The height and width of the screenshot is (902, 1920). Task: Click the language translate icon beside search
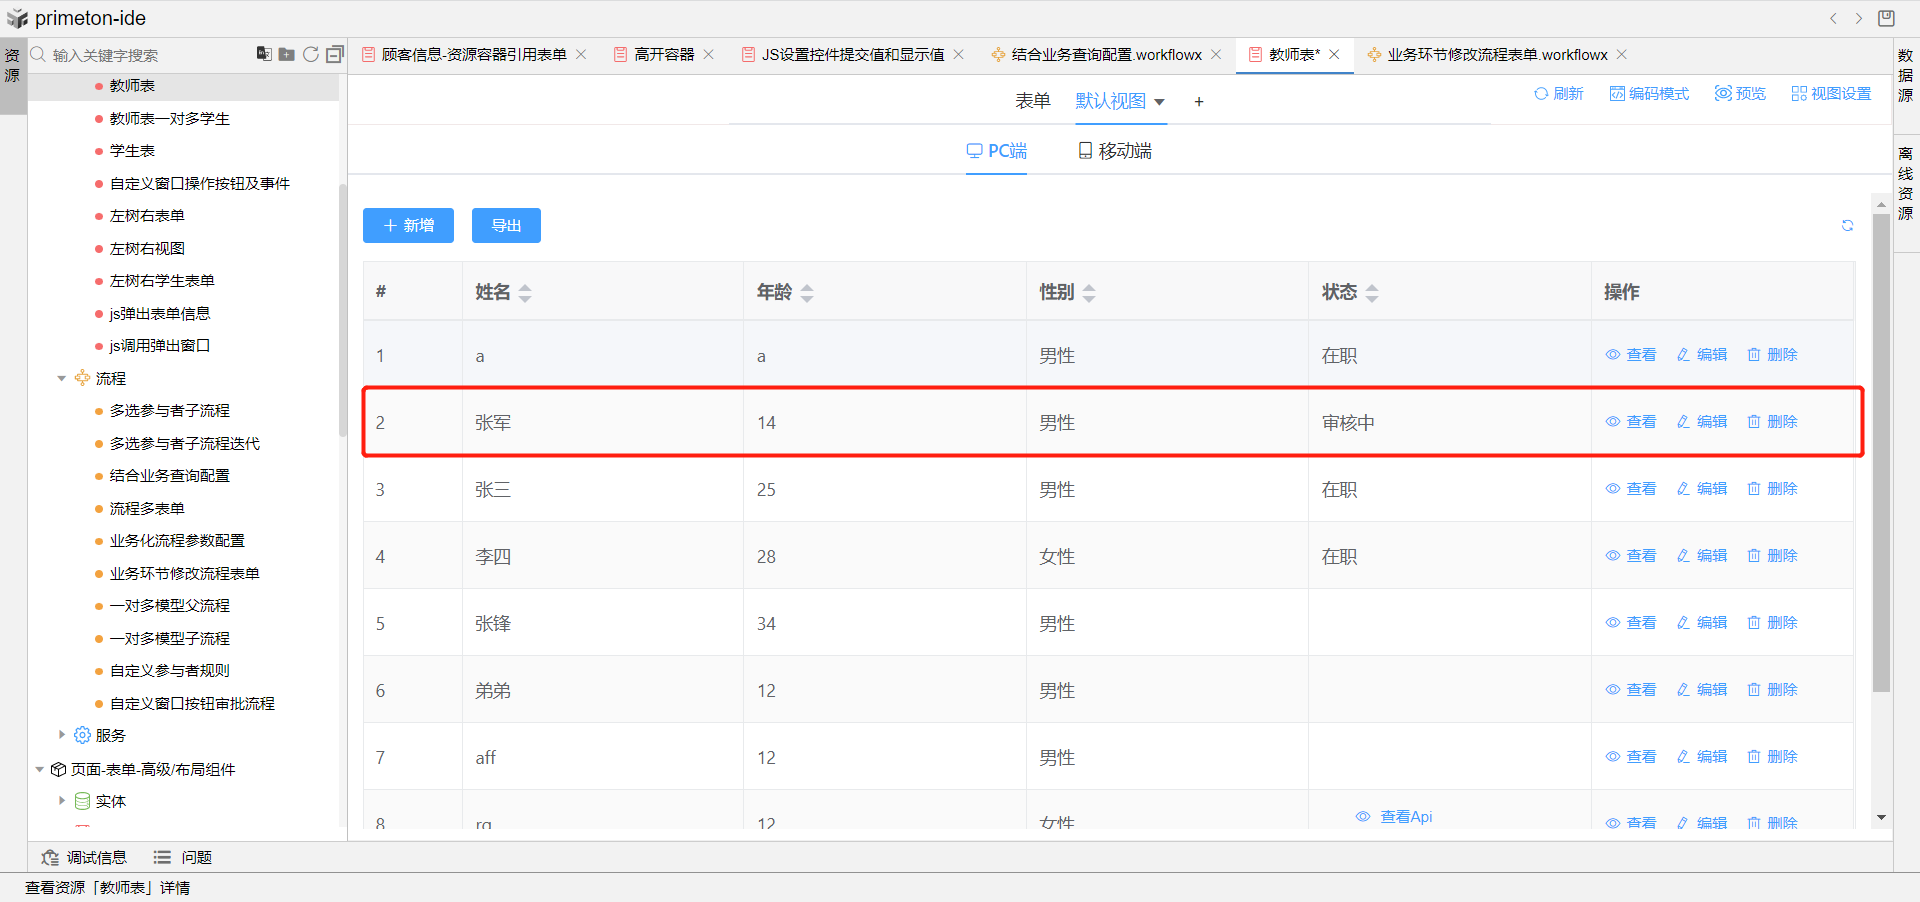264,54
